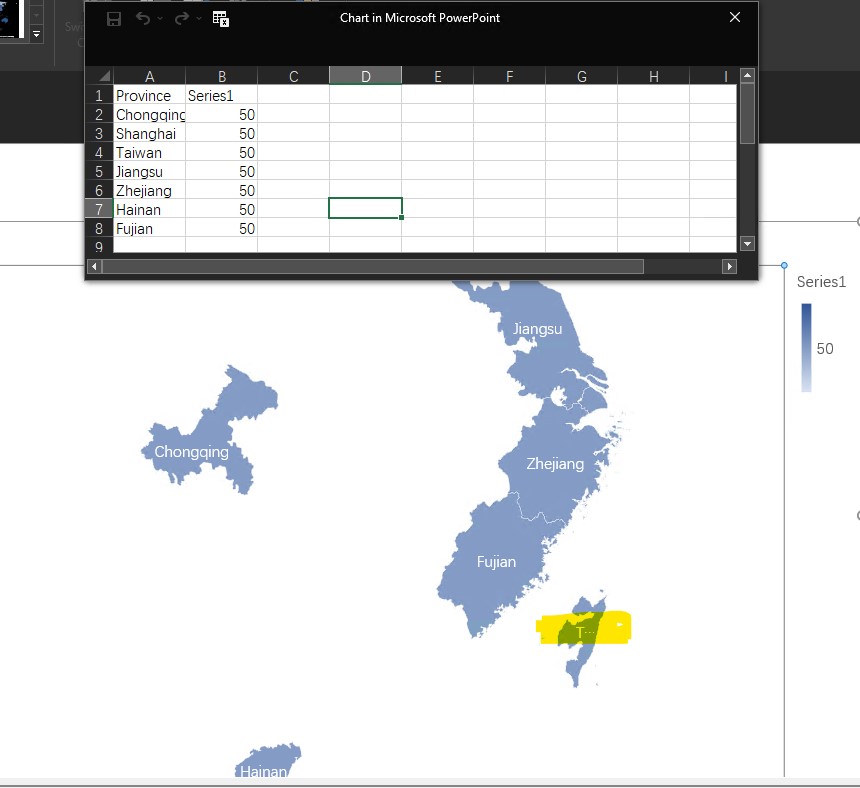The height and width of the screenshot is (788, 860).
Task: Click the Zhejiang cell in the spreadsheet
Action: pos(149,190)
